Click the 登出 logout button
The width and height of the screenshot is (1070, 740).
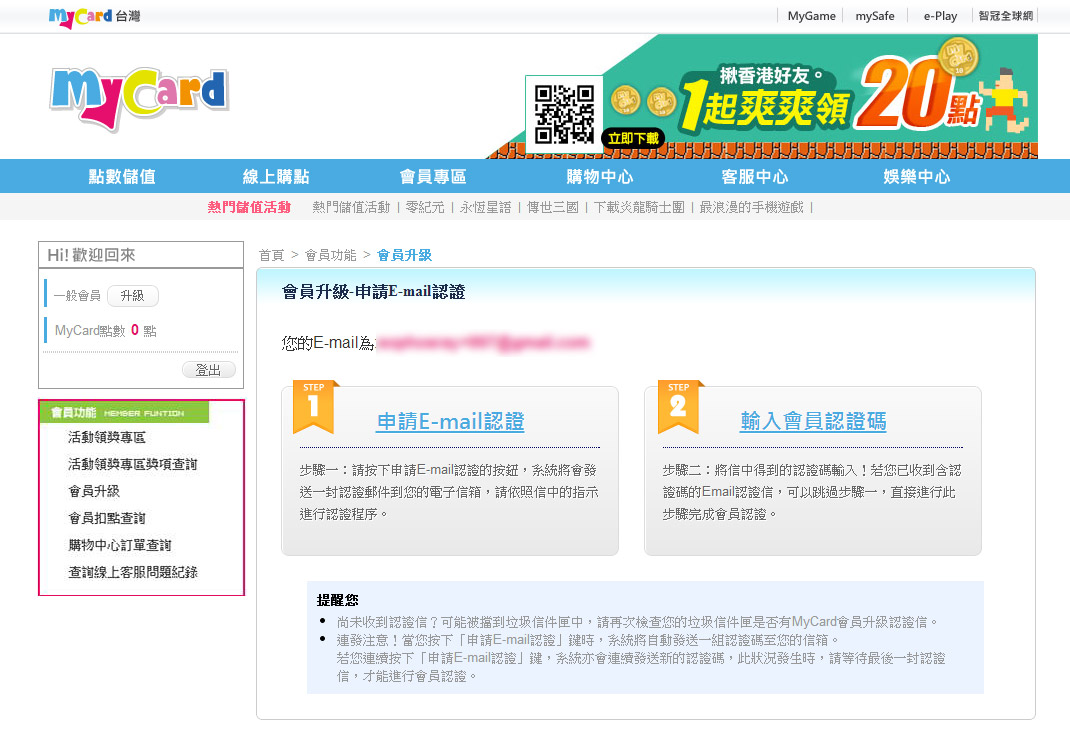point(209,370)
